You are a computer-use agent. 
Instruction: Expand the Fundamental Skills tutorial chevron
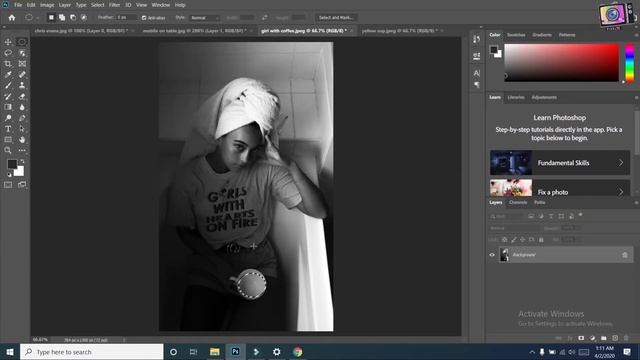(x=621, y=162)
